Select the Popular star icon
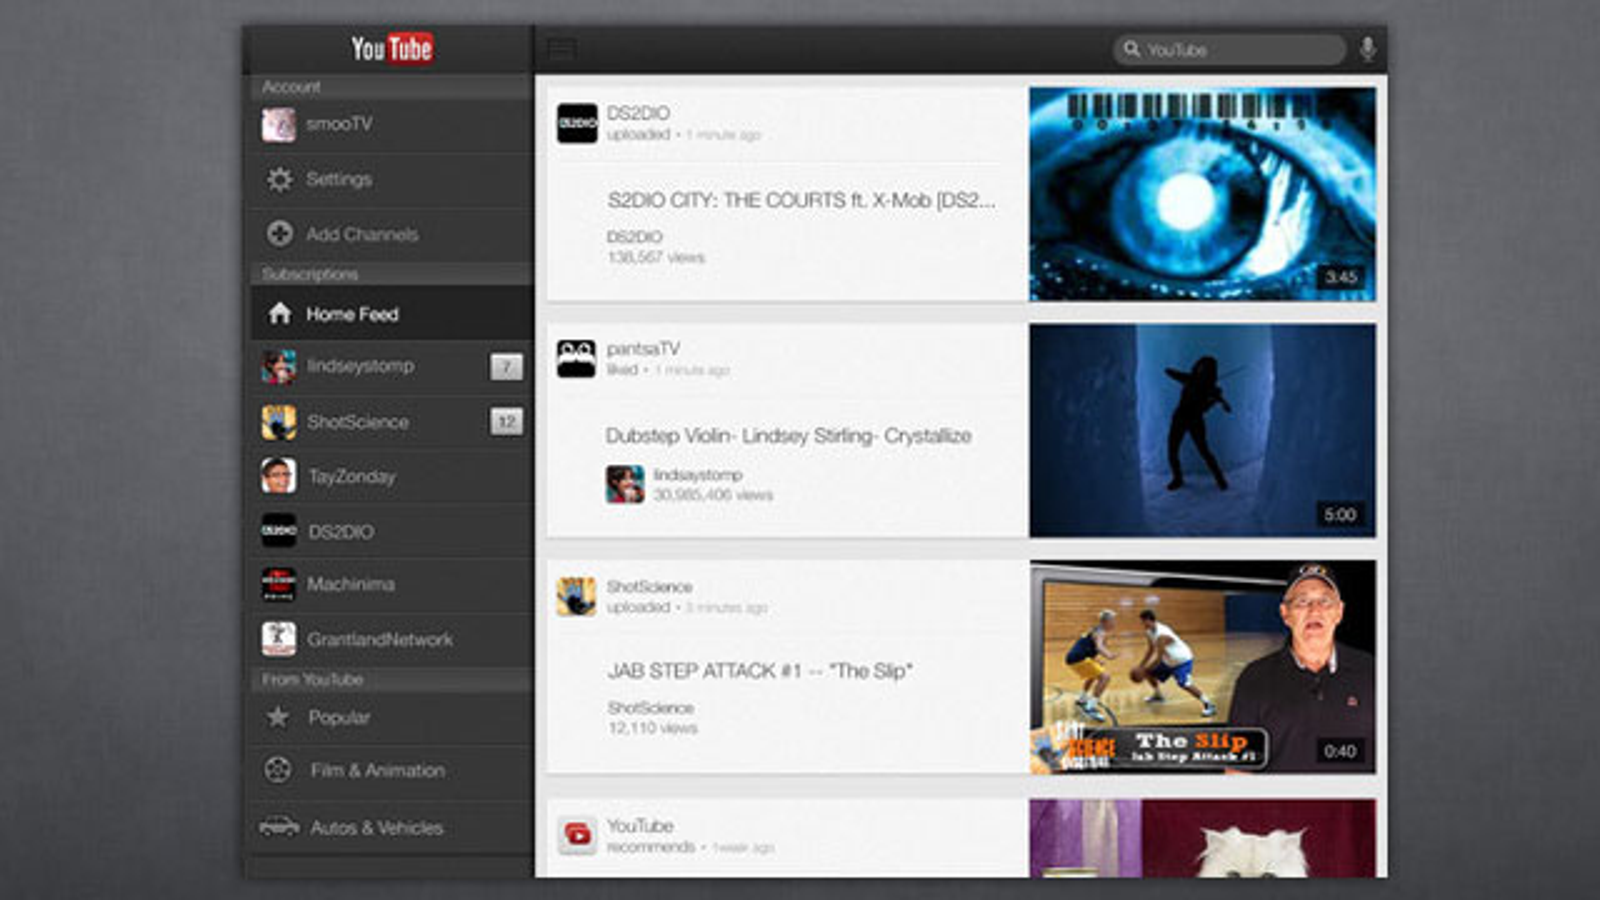Viewport: 1600px width, 900px height. coord(278,717)
